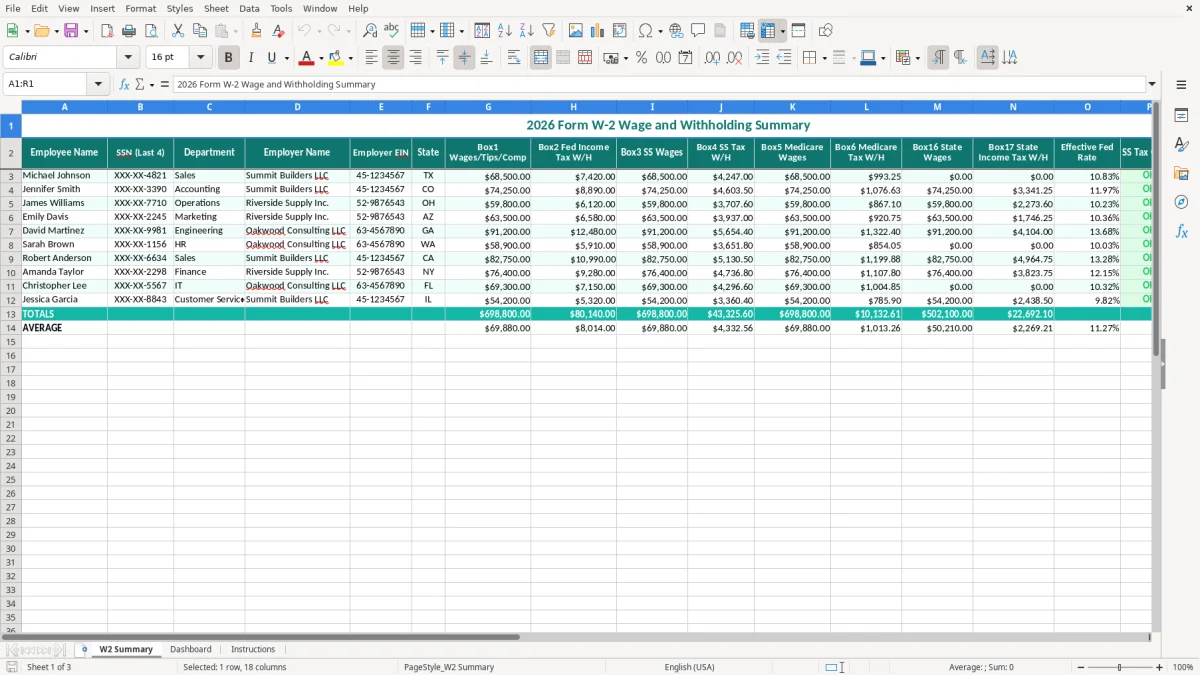Click Increase Indent icon
Viewport: 1200px width, 675px height.
coord(762,58)
